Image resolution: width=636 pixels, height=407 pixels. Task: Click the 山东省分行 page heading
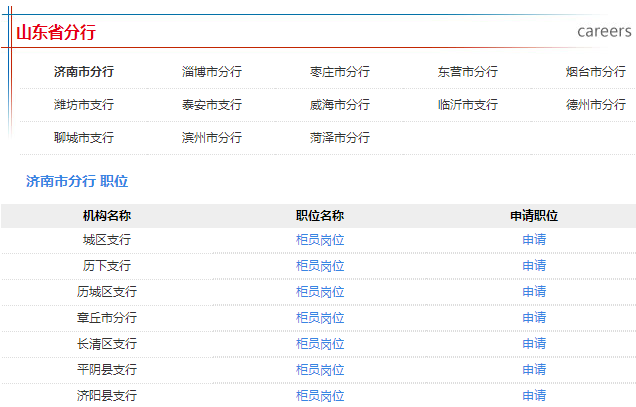pos(56,32)
